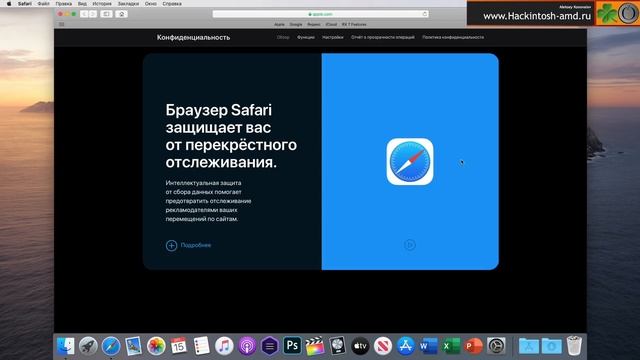Go back with Safari's back arrow
The image size is (640, 360).
click(84, 14)
